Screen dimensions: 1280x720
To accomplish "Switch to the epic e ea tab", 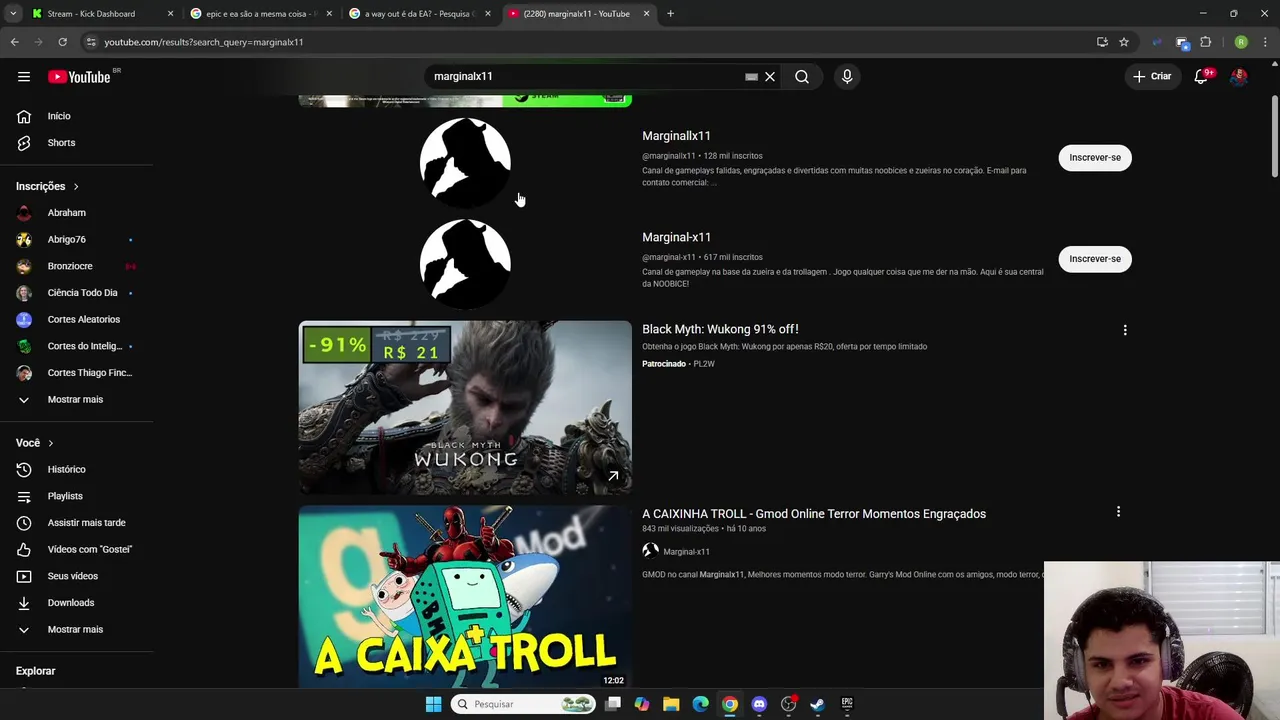I will pos(262,14).
